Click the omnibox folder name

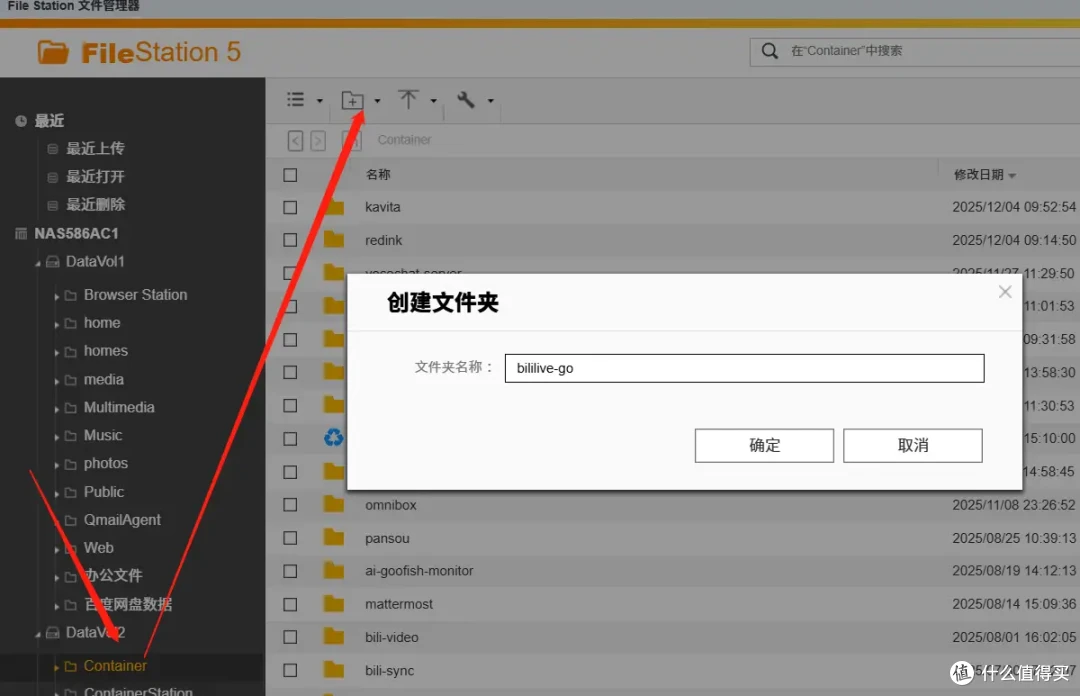coord(391,505)
